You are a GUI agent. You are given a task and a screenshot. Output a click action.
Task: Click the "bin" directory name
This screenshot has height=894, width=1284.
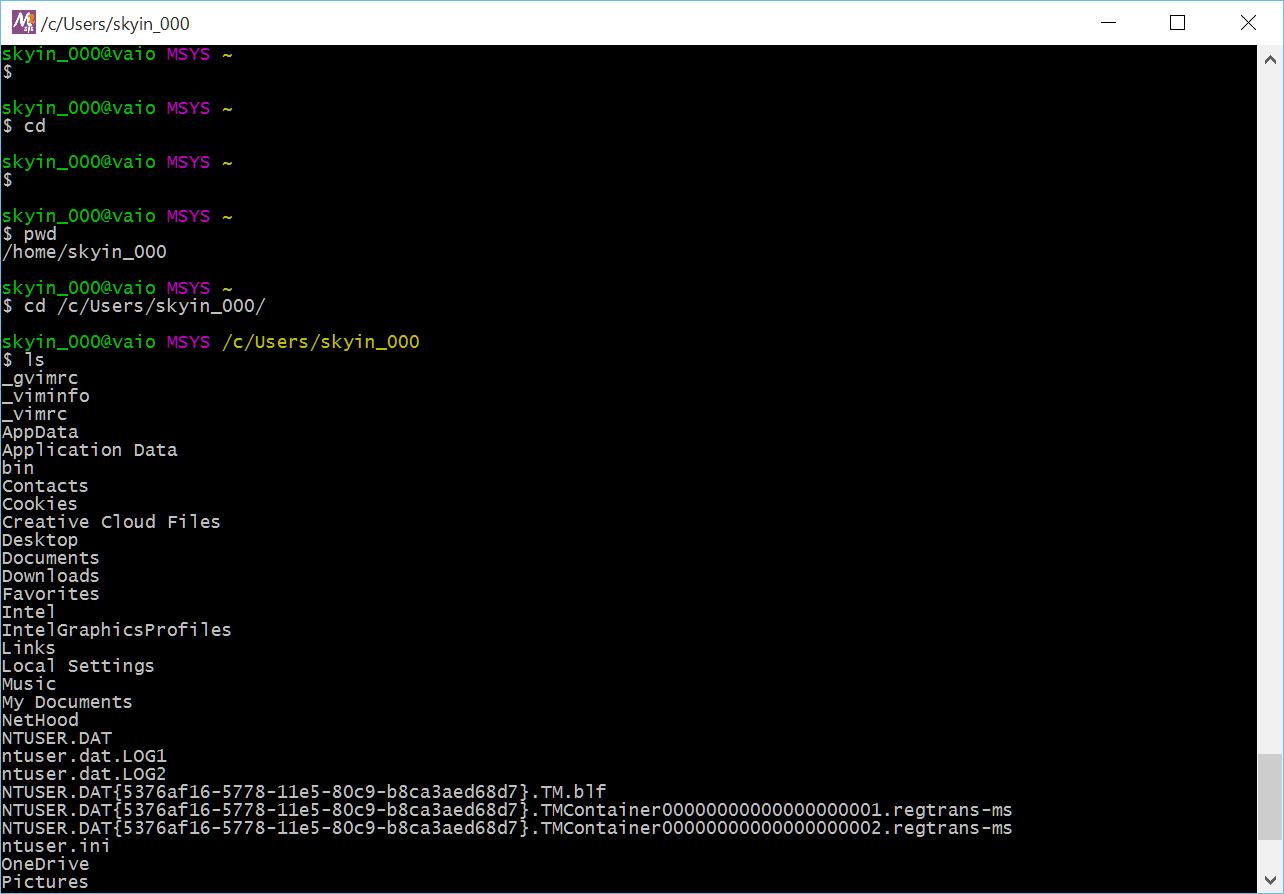pyautogui.click(x=17, y=467)
